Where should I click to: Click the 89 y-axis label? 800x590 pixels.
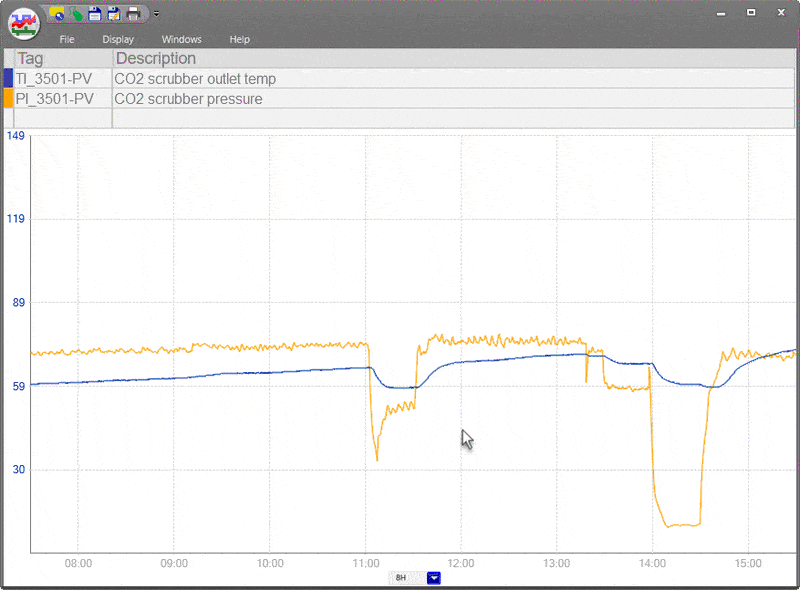[18, 303]
